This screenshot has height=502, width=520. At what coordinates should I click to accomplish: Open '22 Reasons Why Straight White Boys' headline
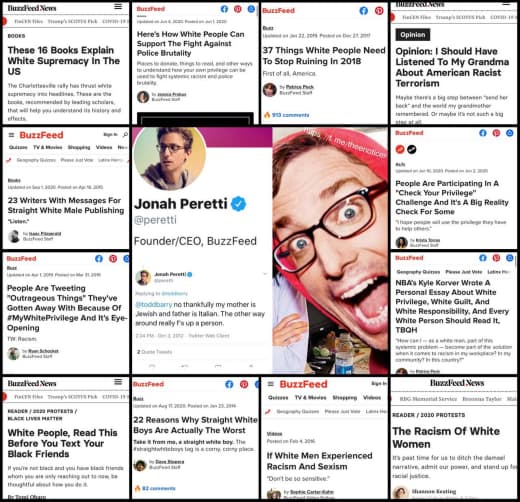(x=195, y=425)
